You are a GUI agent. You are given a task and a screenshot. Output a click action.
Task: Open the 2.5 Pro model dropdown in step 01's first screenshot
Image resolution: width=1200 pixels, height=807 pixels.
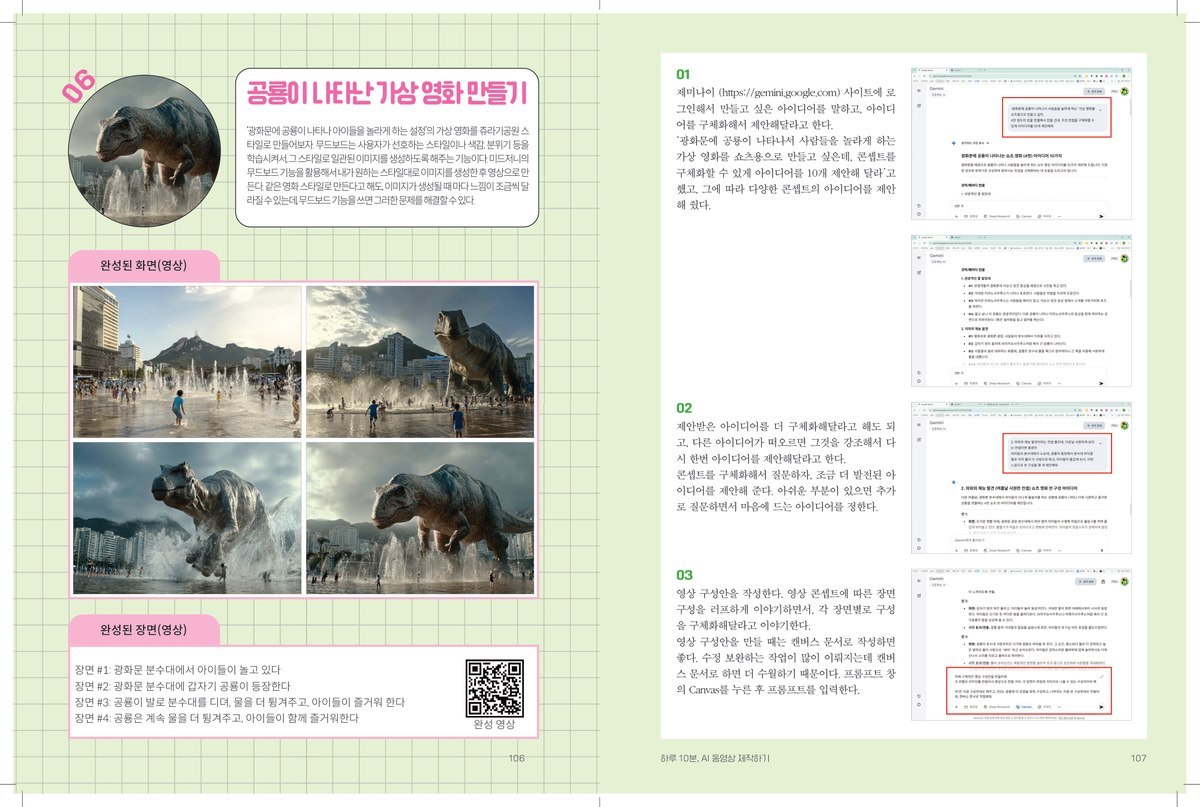pos(938,95)
